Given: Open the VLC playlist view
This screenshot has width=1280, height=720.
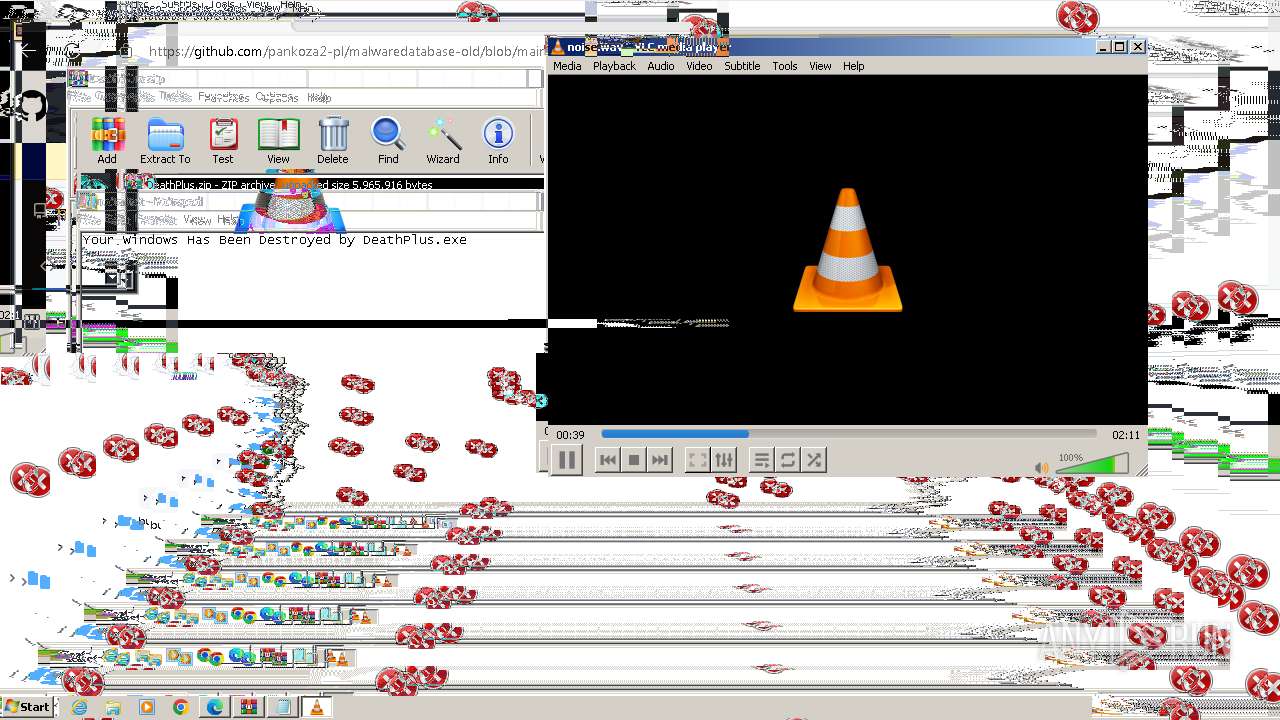Looking at the screenshot, I should coord(761,460).
